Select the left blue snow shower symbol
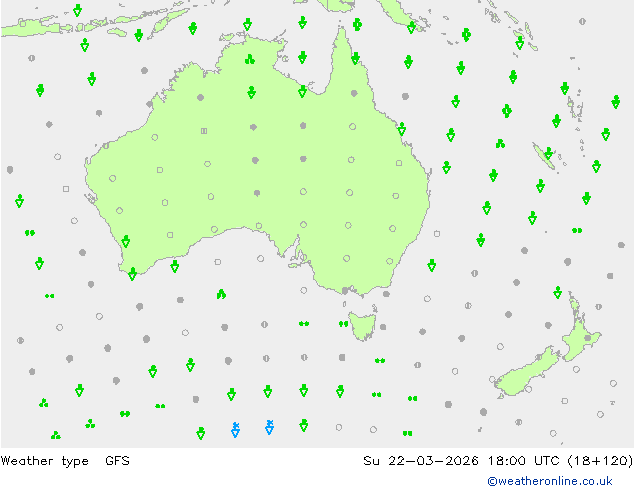 [x=235, y=430]
